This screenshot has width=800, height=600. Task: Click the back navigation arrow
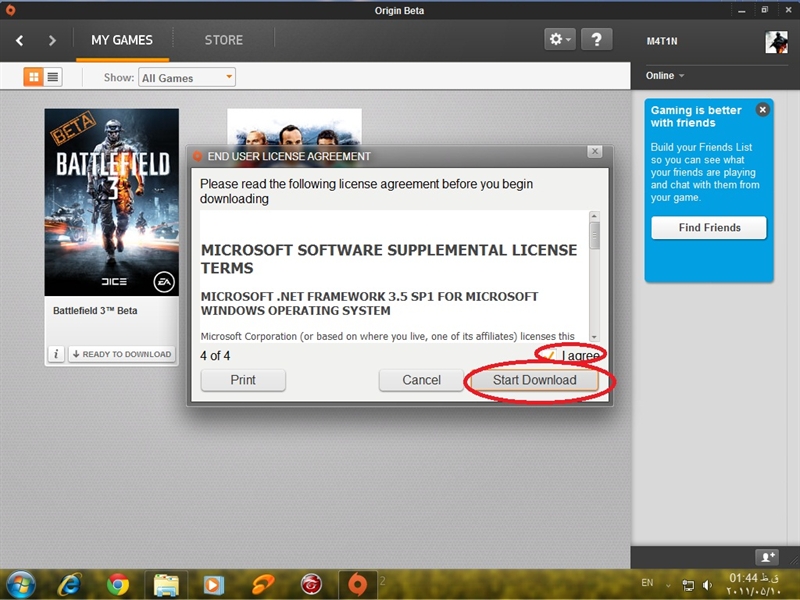[x=20, y=41]
